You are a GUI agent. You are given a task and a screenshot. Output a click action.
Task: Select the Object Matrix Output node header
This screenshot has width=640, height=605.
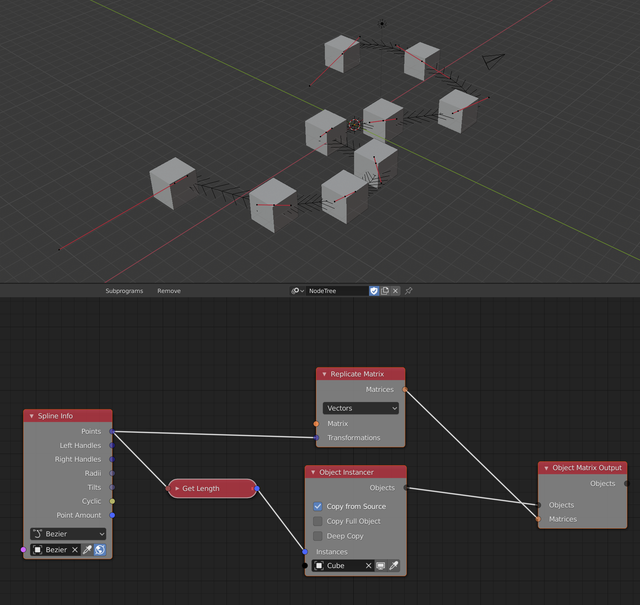tap(582, 468)
